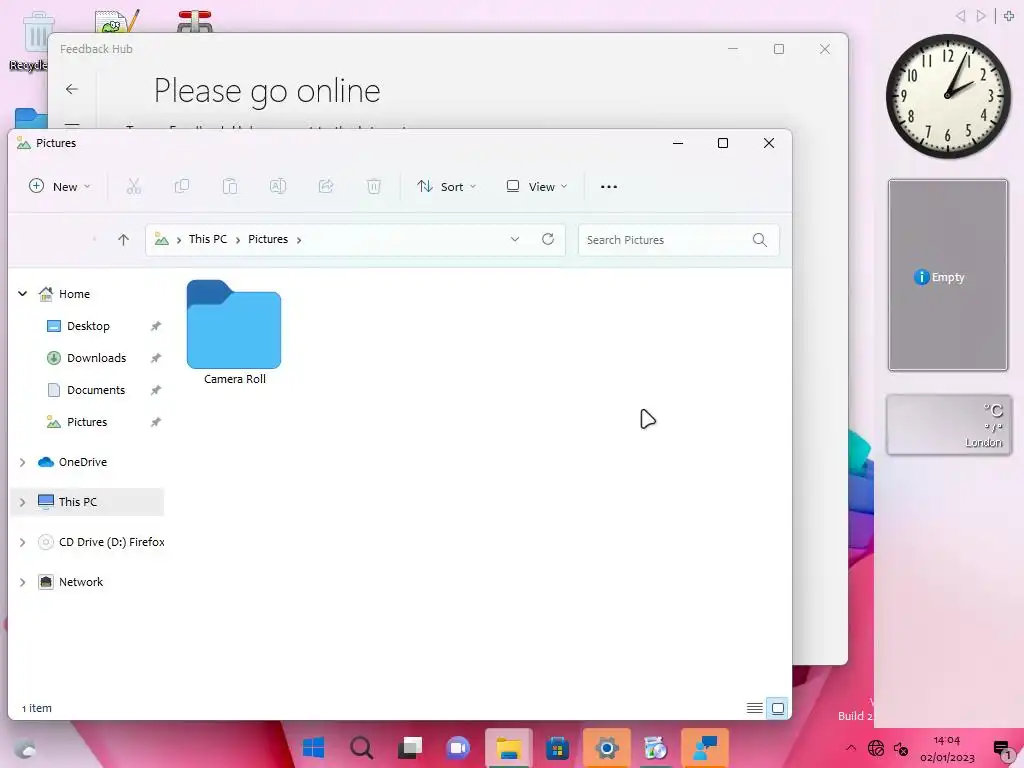Click the analog clock gadget

tap(948, 96)
